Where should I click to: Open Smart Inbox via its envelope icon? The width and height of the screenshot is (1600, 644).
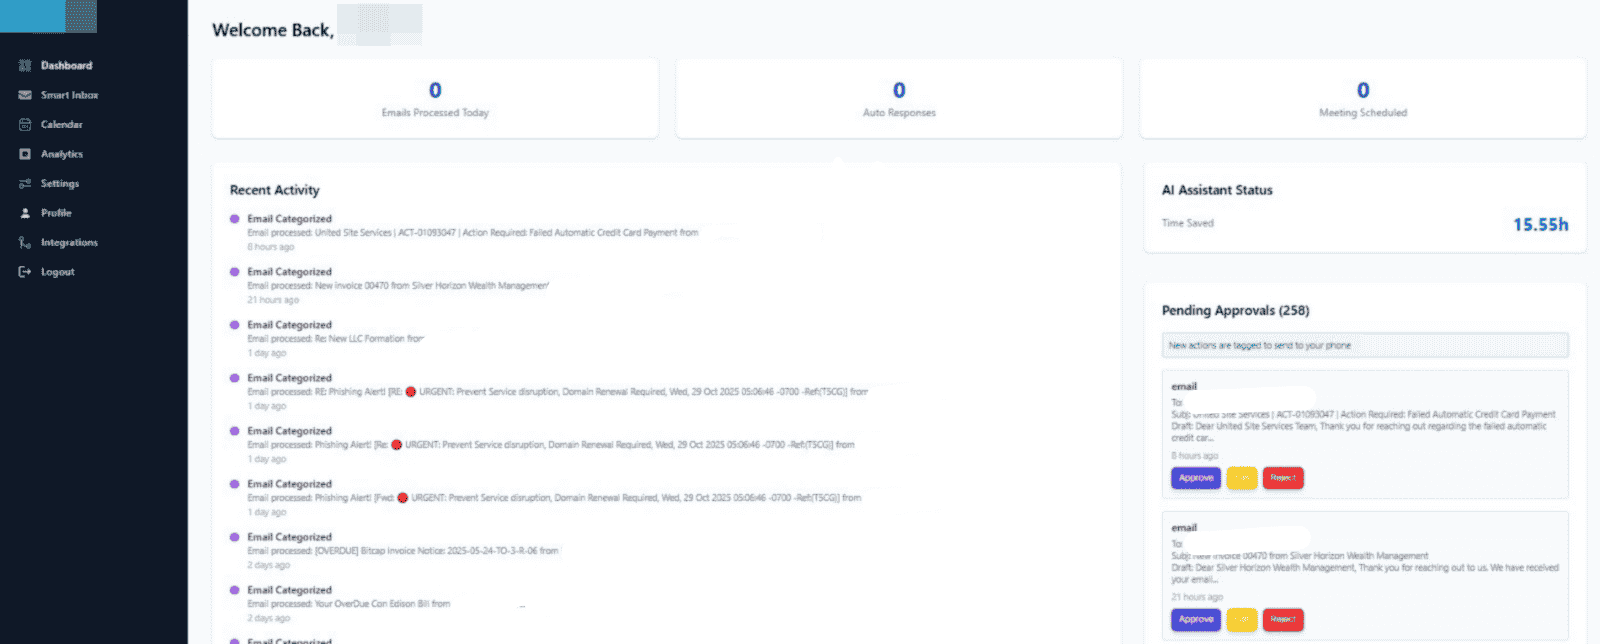(25, 95)
